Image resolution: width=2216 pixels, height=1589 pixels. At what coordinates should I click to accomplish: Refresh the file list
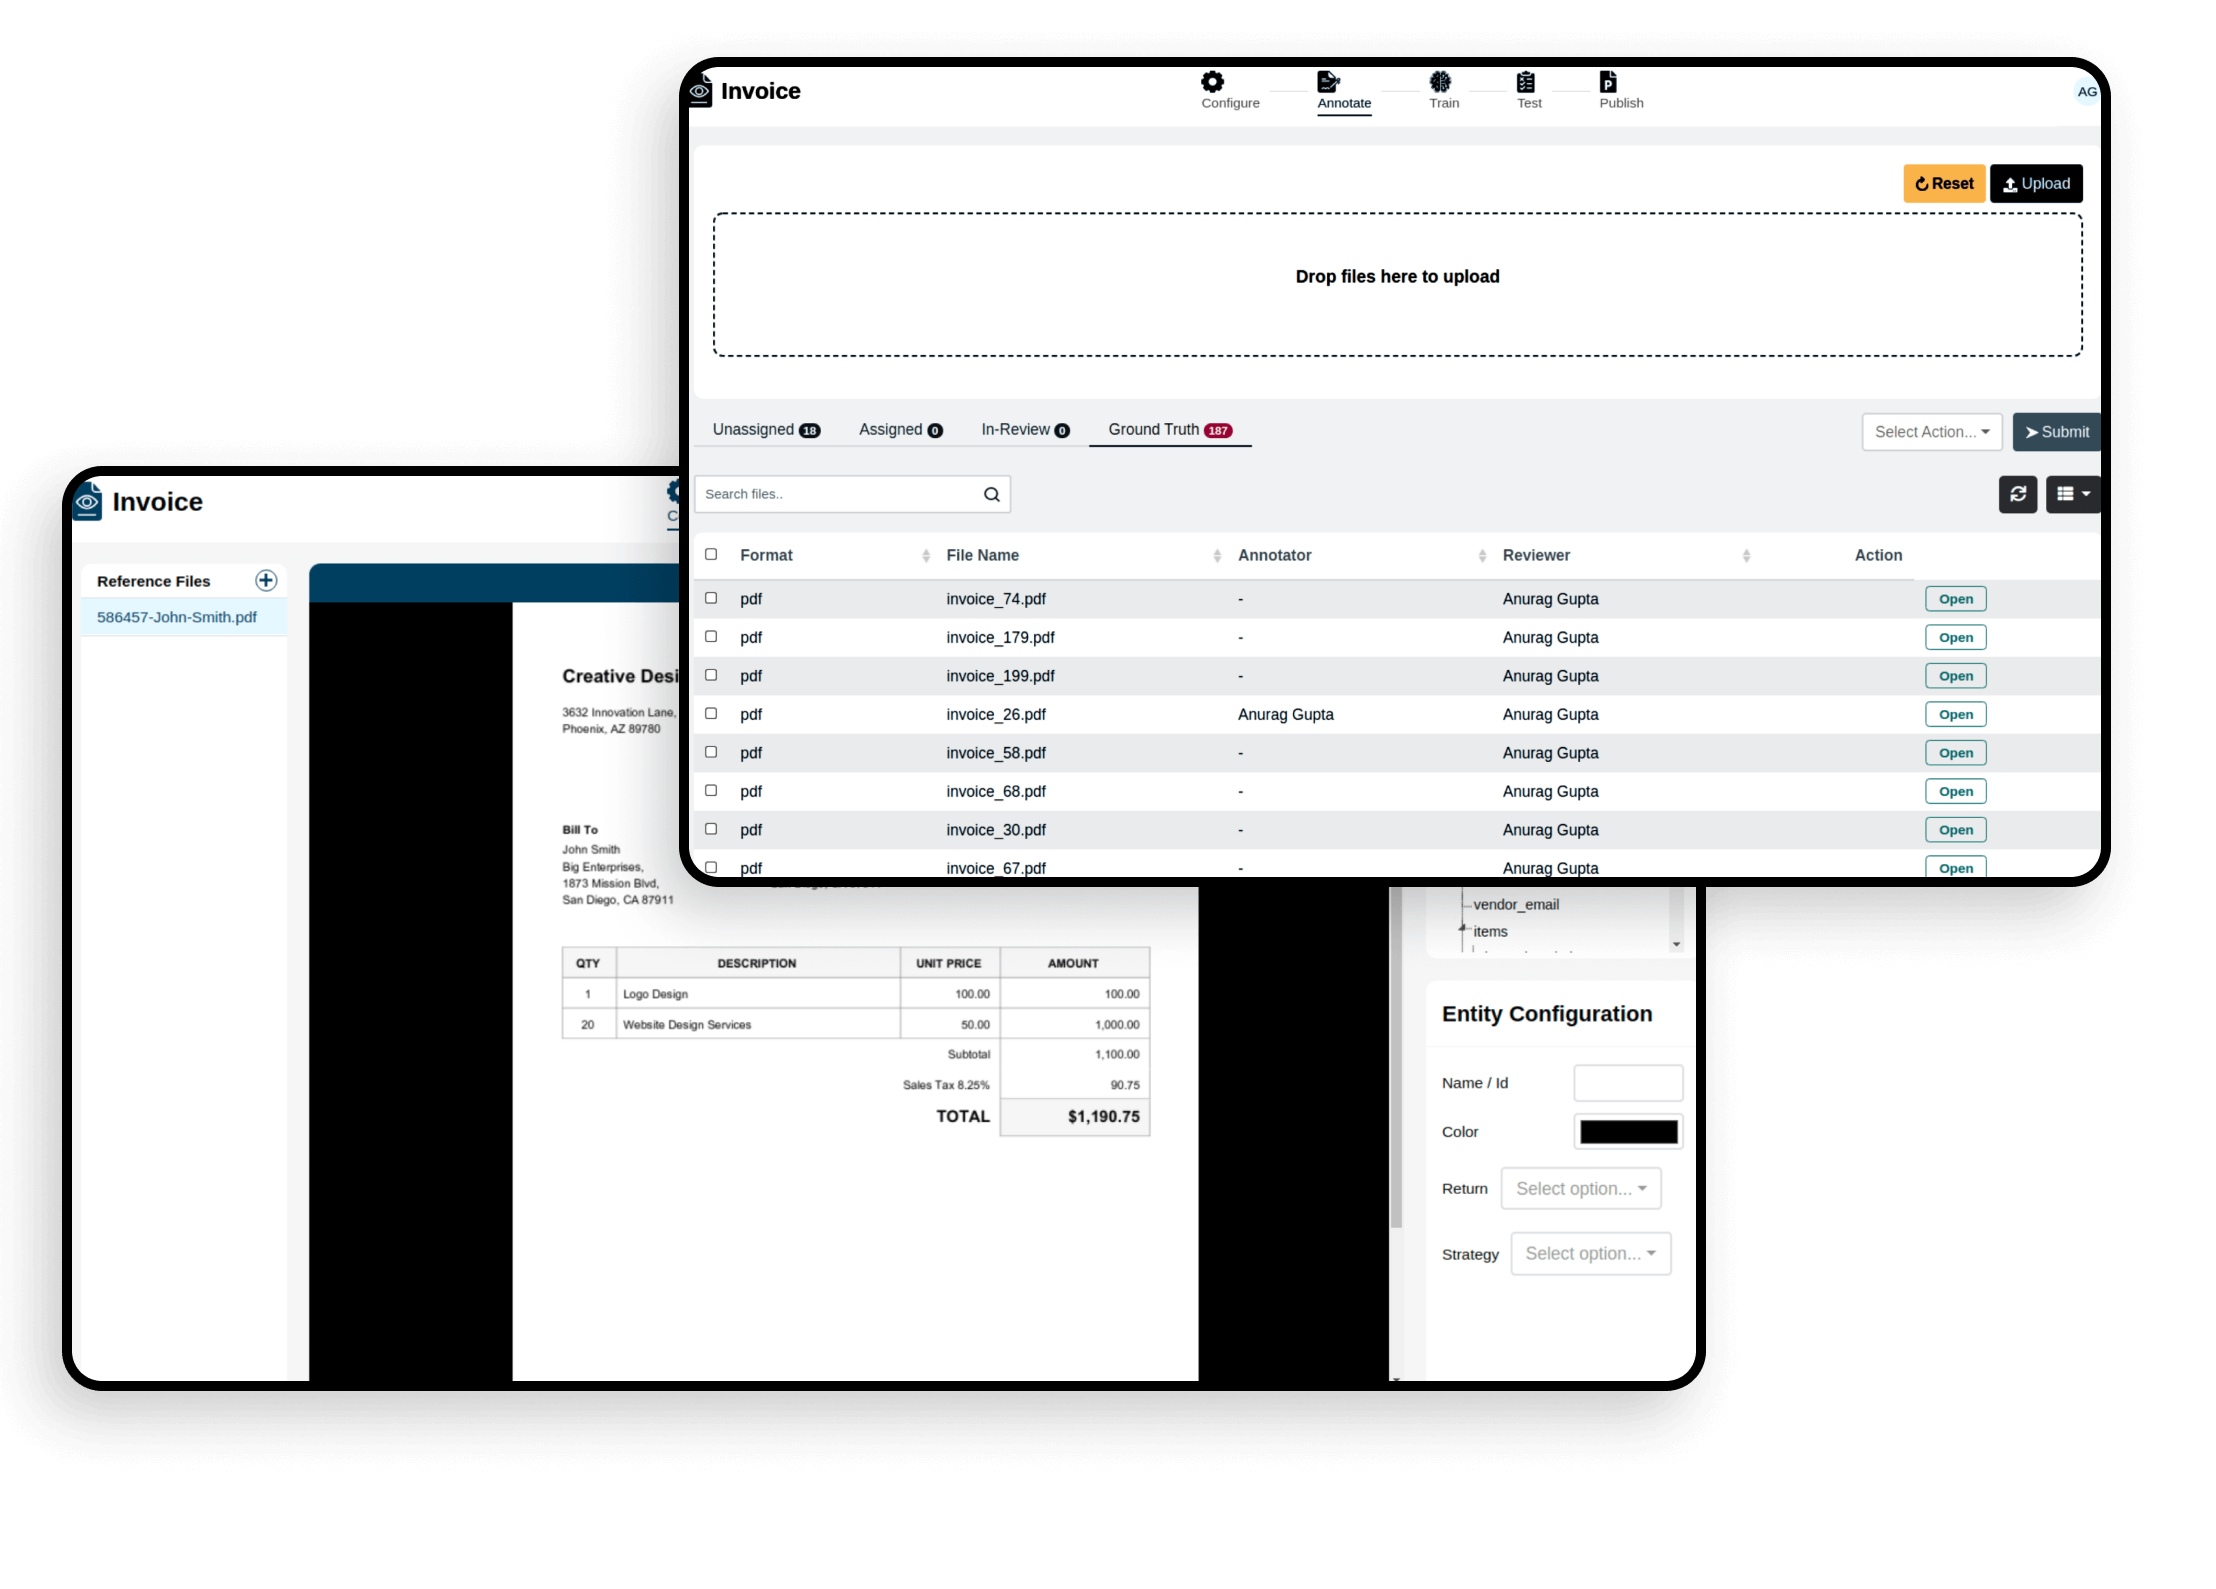[x=2018, y=494]
